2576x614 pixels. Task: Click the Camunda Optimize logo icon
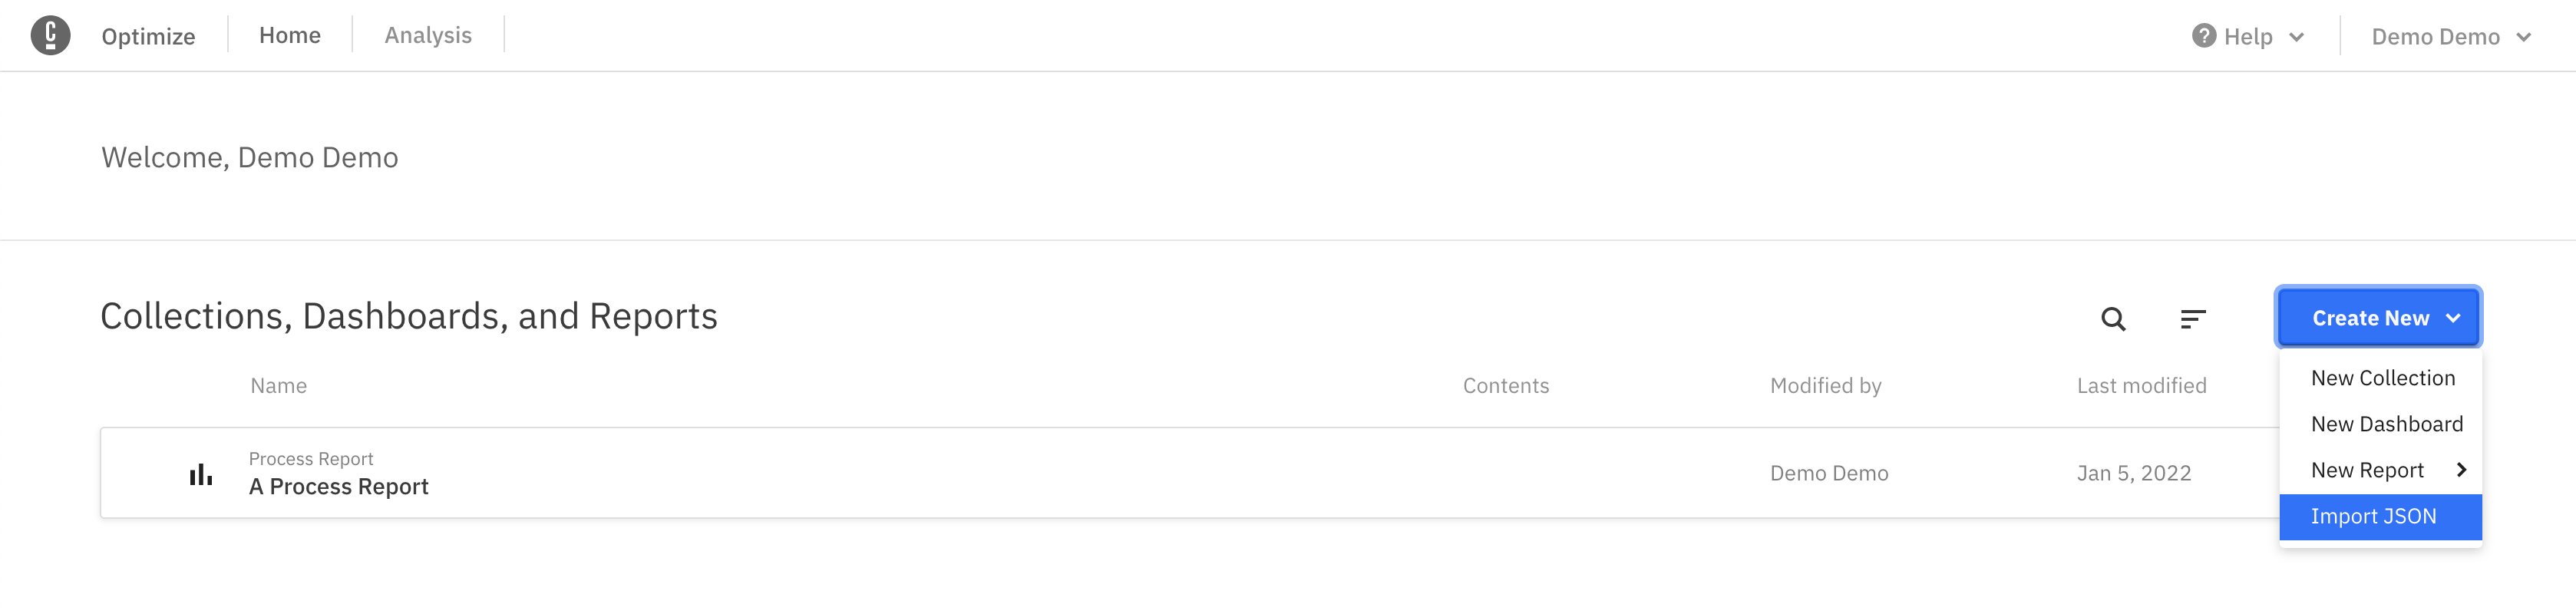tap(50, 36)
